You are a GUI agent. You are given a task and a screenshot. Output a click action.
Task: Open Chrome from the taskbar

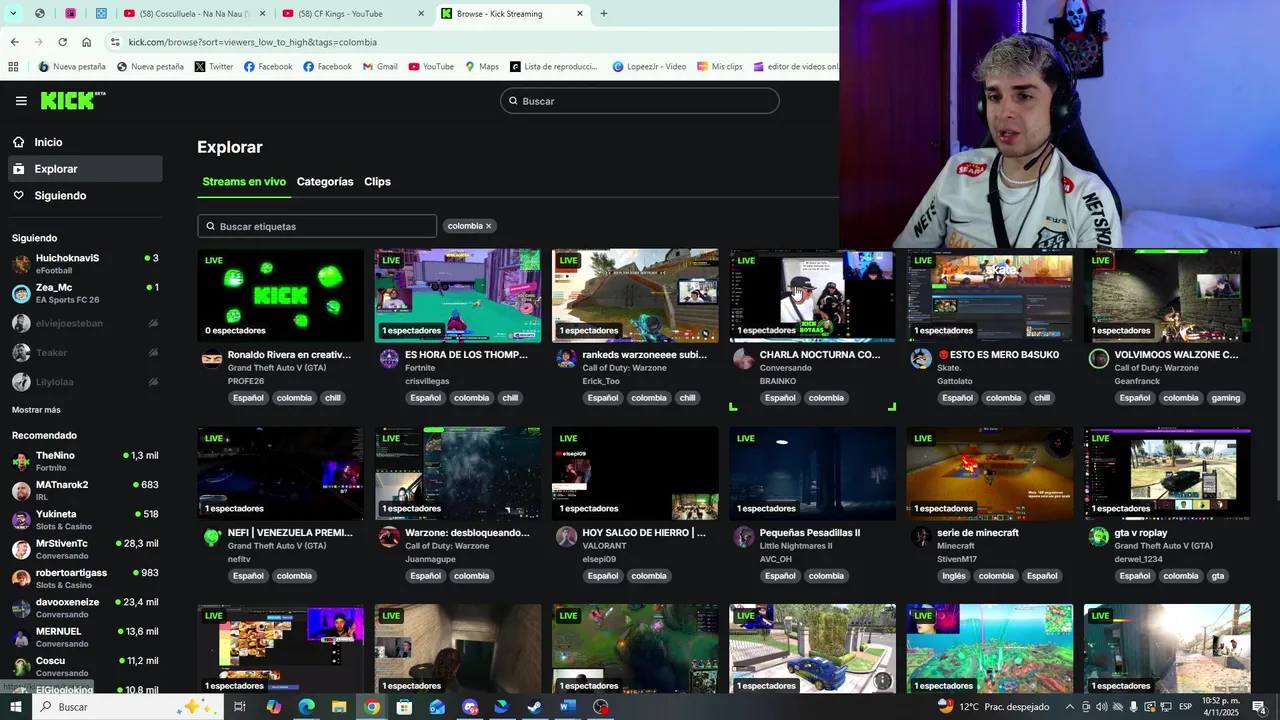372,707
